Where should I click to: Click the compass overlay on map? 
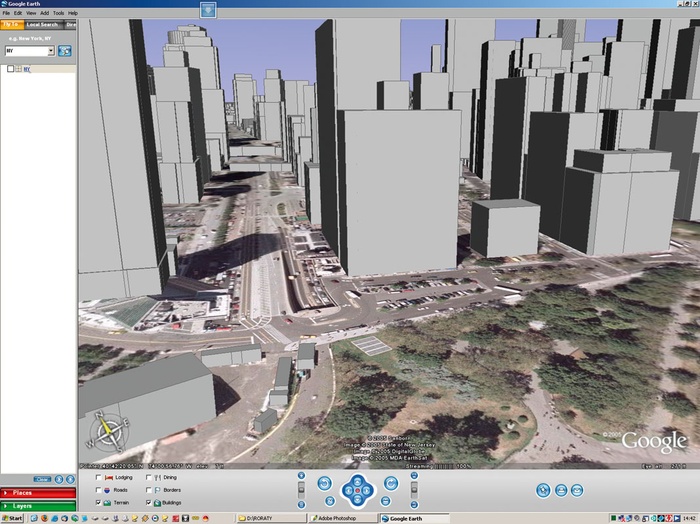108,432
